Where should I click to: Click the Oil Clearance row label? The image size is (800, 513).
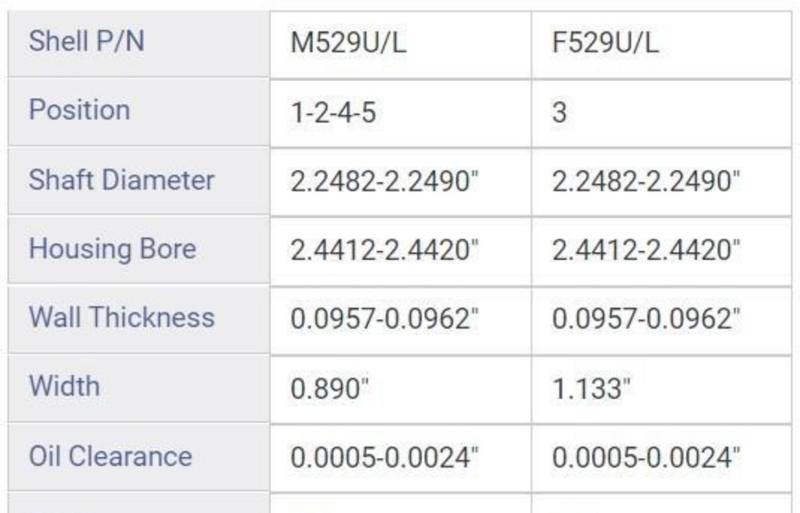pos(110,456)
